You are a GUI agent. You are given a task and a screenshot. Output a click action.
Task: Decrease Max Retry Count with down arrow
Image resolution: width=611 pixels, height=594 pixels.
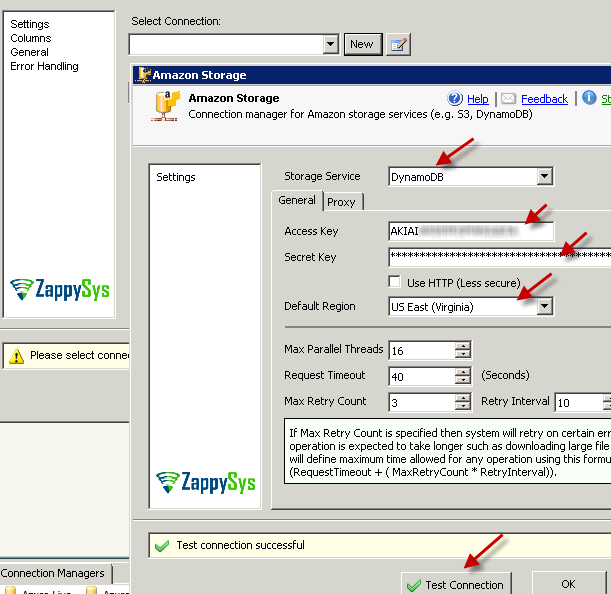463,406
